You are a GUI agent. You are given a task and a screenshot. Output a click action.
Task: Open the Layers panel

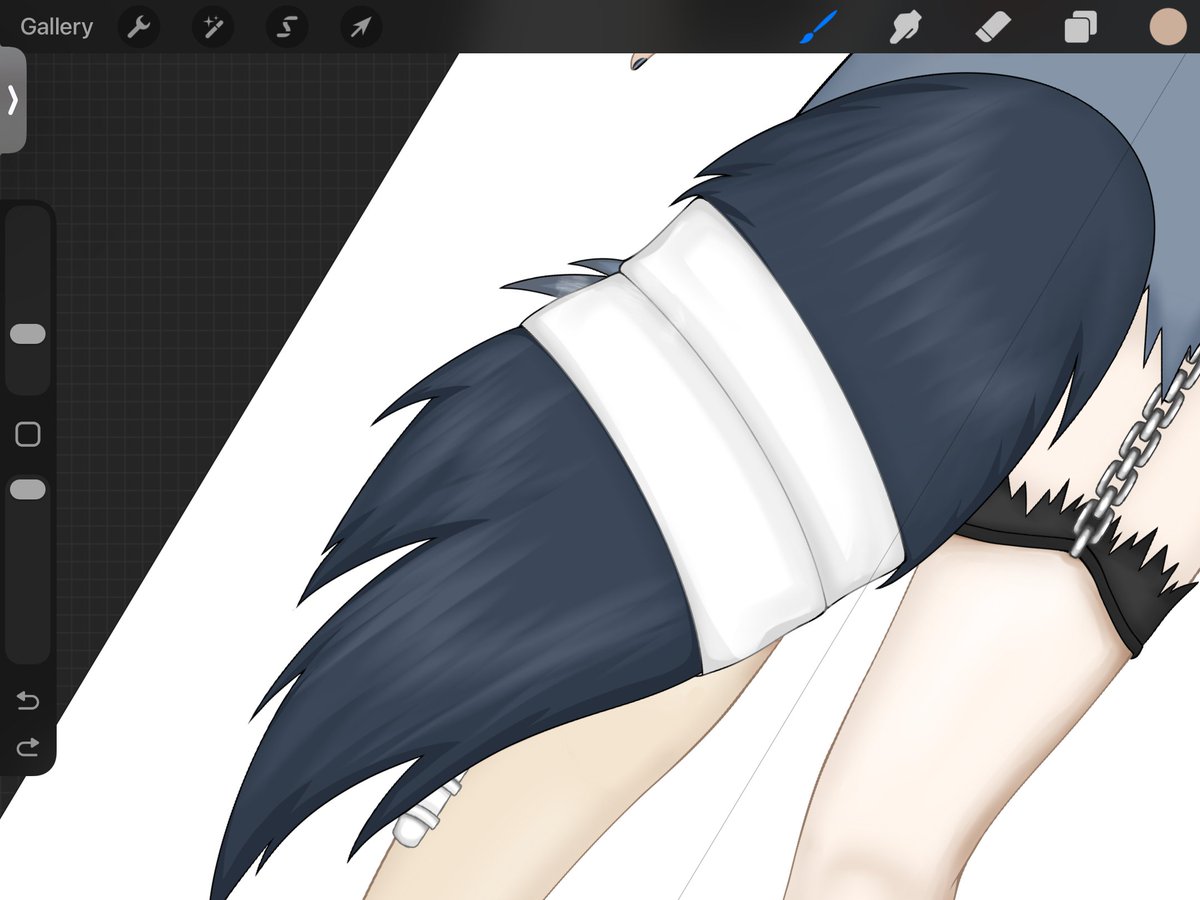(x=1080, y=27)
